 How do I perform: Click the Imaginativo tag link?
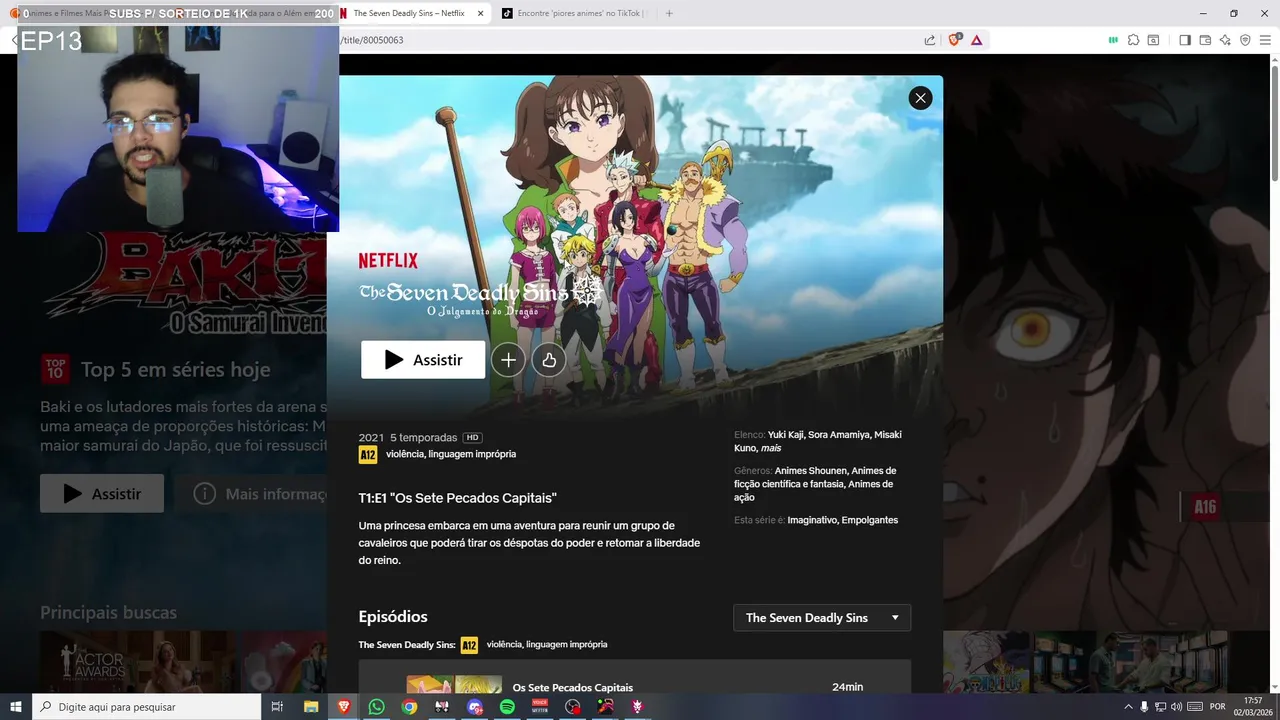point(811,520)
